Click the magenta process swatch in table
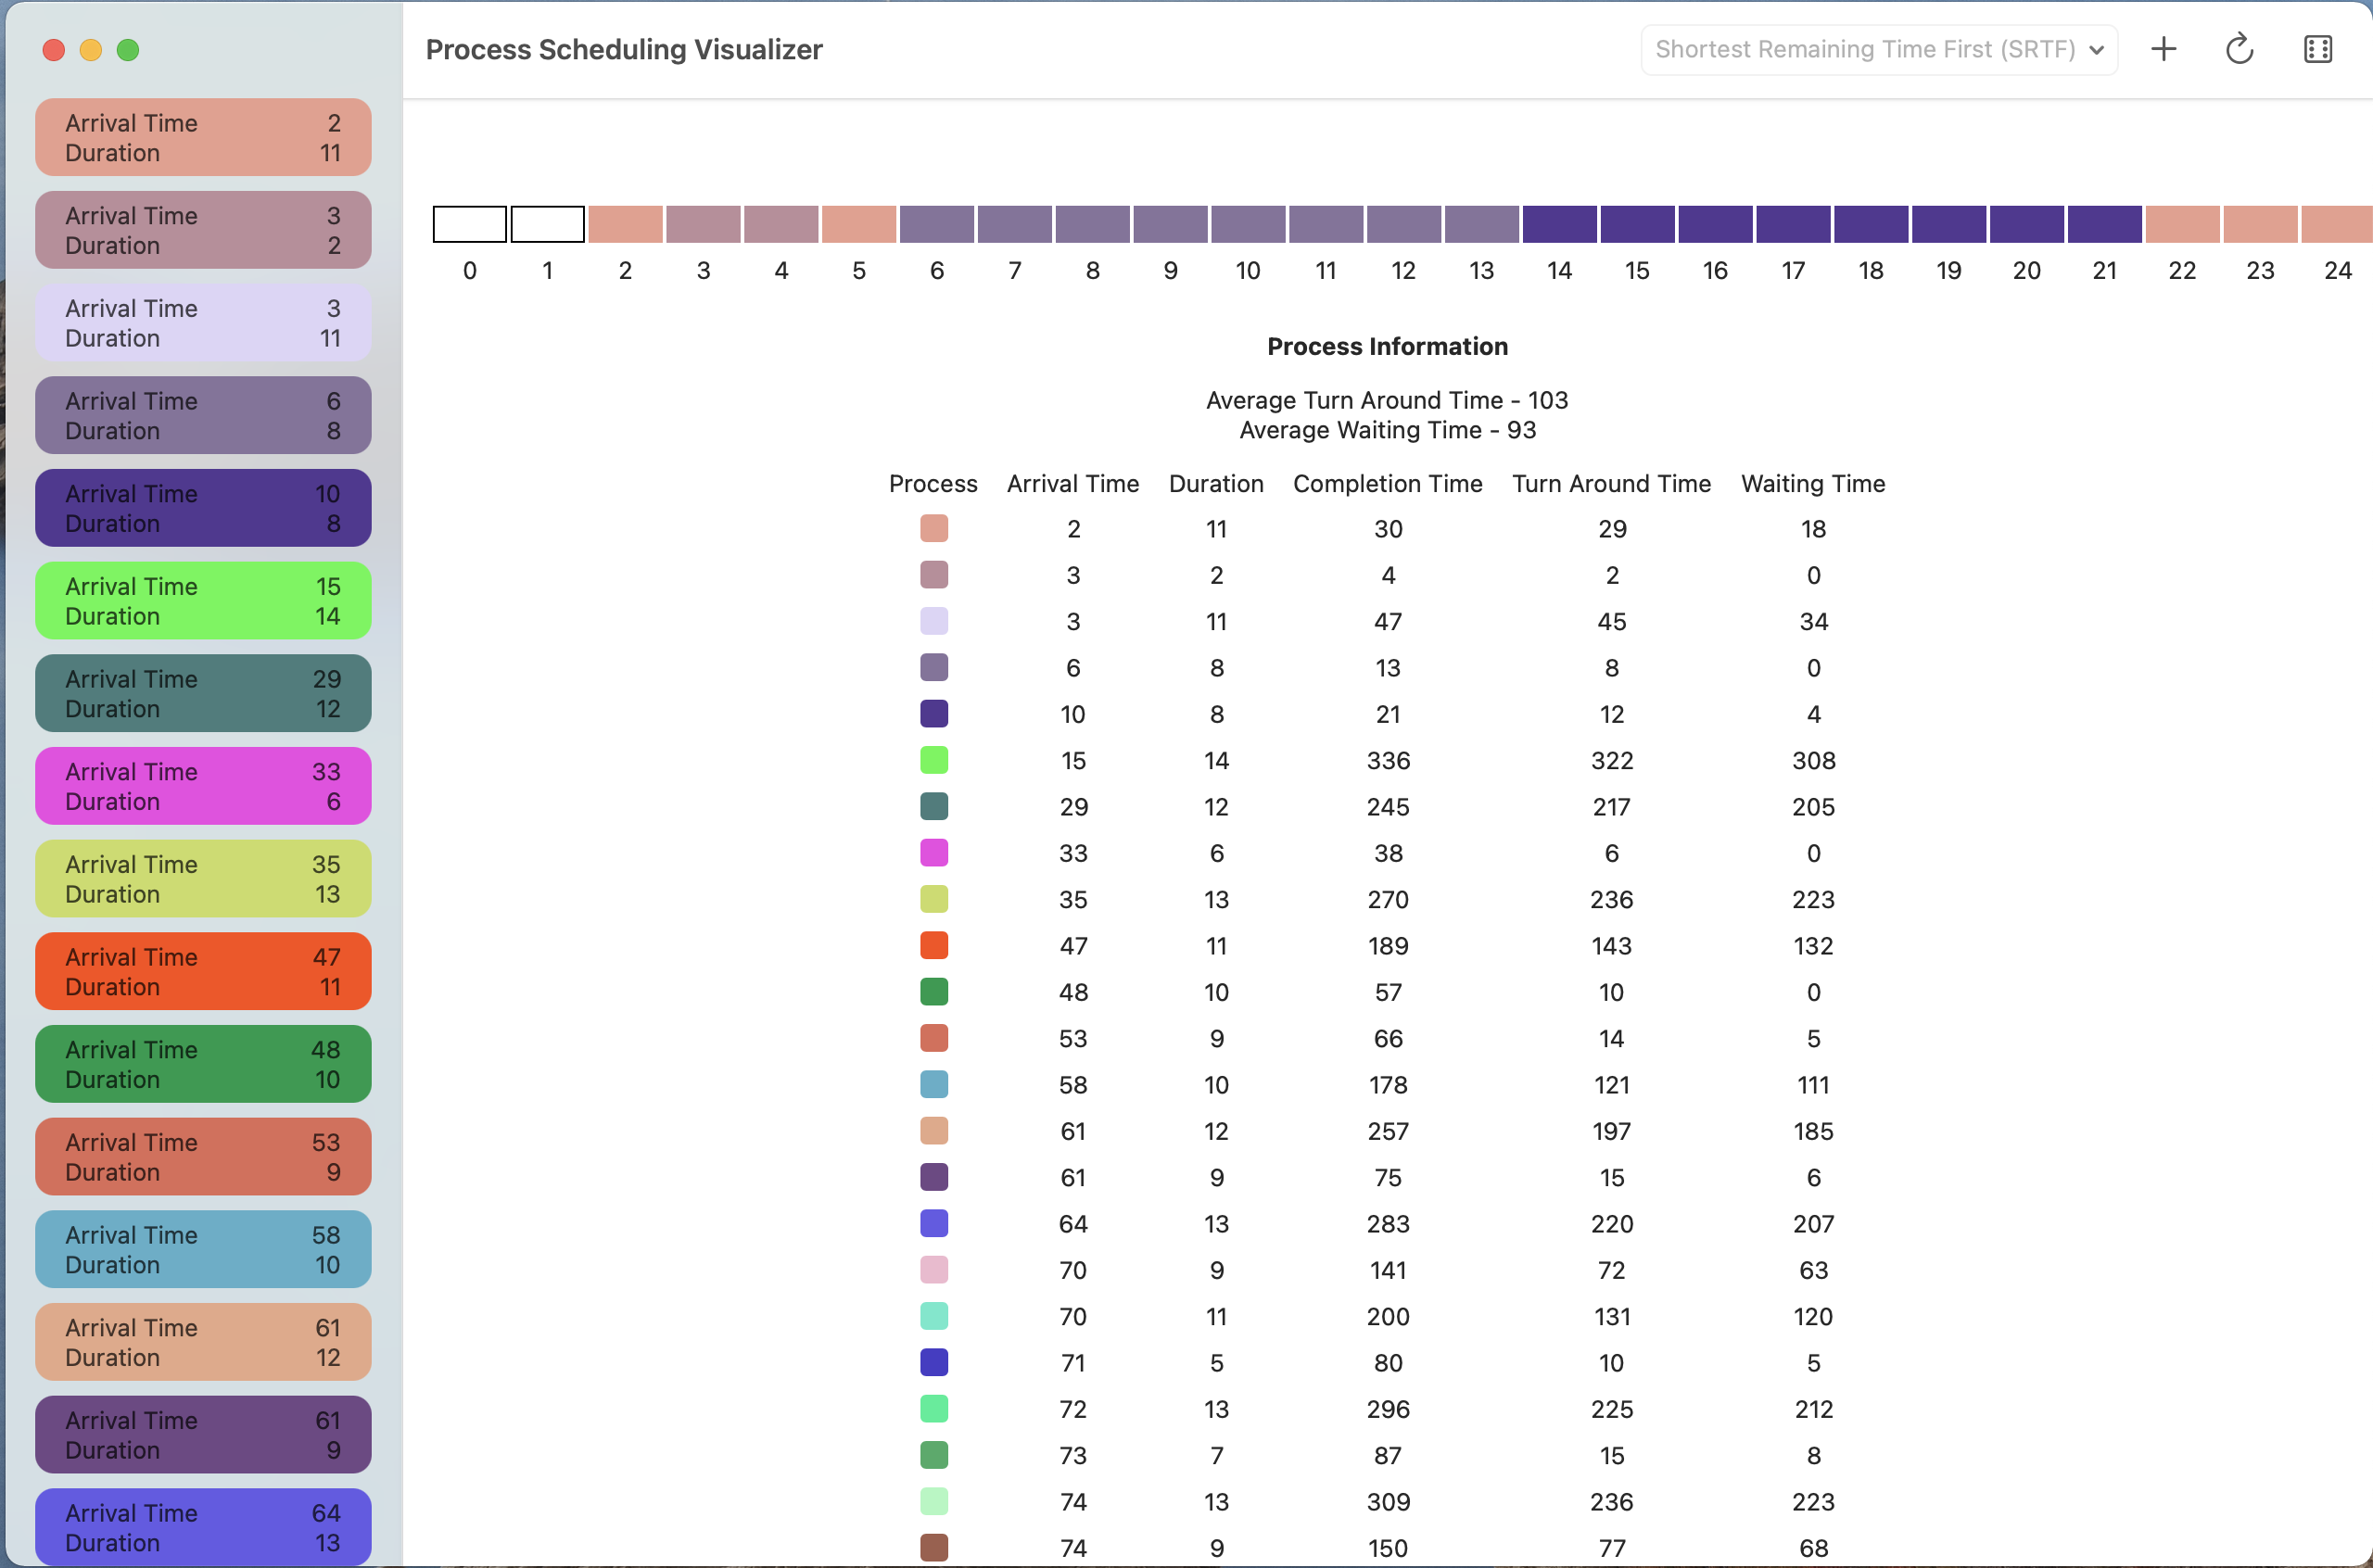Screen dimensions: 2373x1568 click(x=933, y=853)
